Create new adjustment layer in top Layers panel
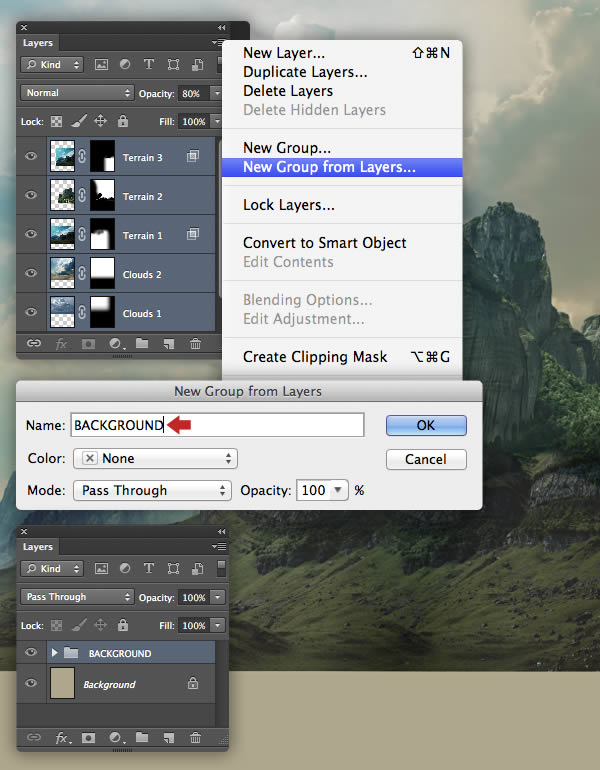 click(115, 344)
